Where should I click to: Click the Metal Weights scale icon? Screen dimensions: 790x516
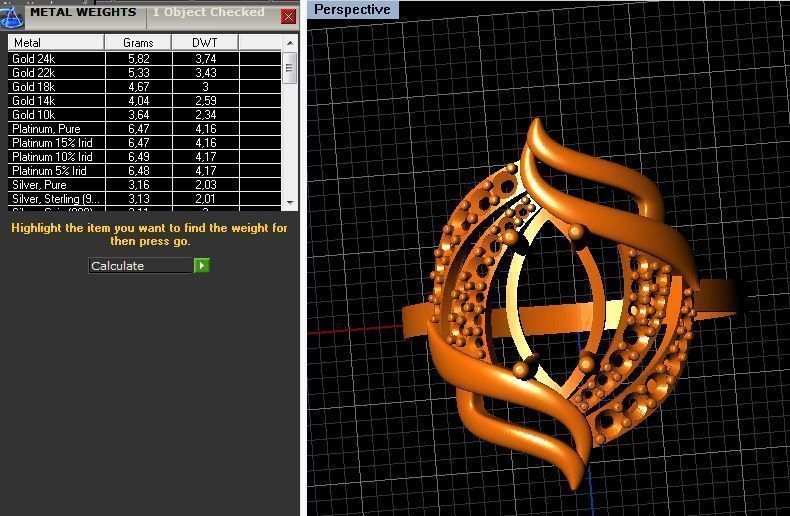pyautogui.click(x=12, y=16)
